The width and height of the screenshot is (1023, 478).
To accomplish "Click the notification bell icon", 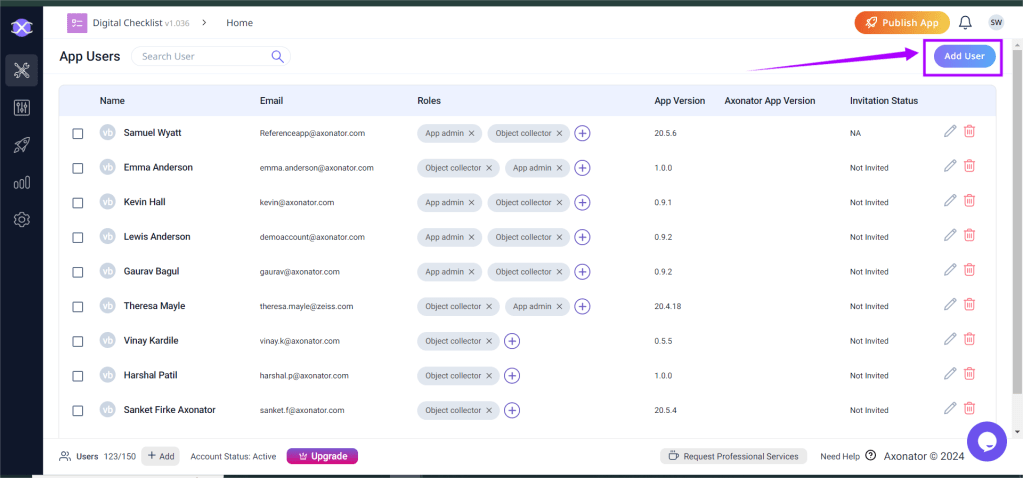I will point(965,22).
